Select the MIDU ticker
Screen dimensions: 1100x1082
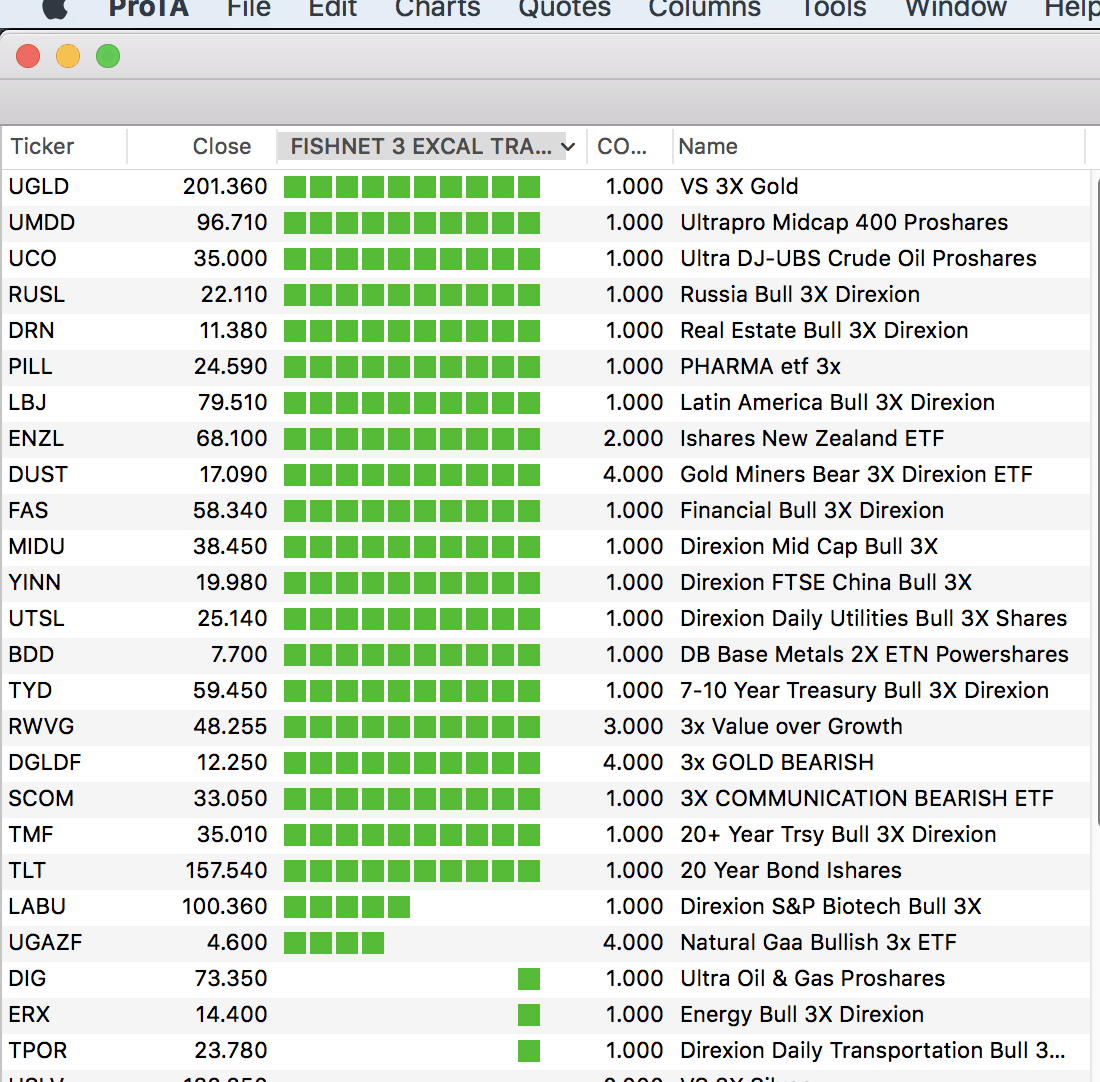point(36,547)
